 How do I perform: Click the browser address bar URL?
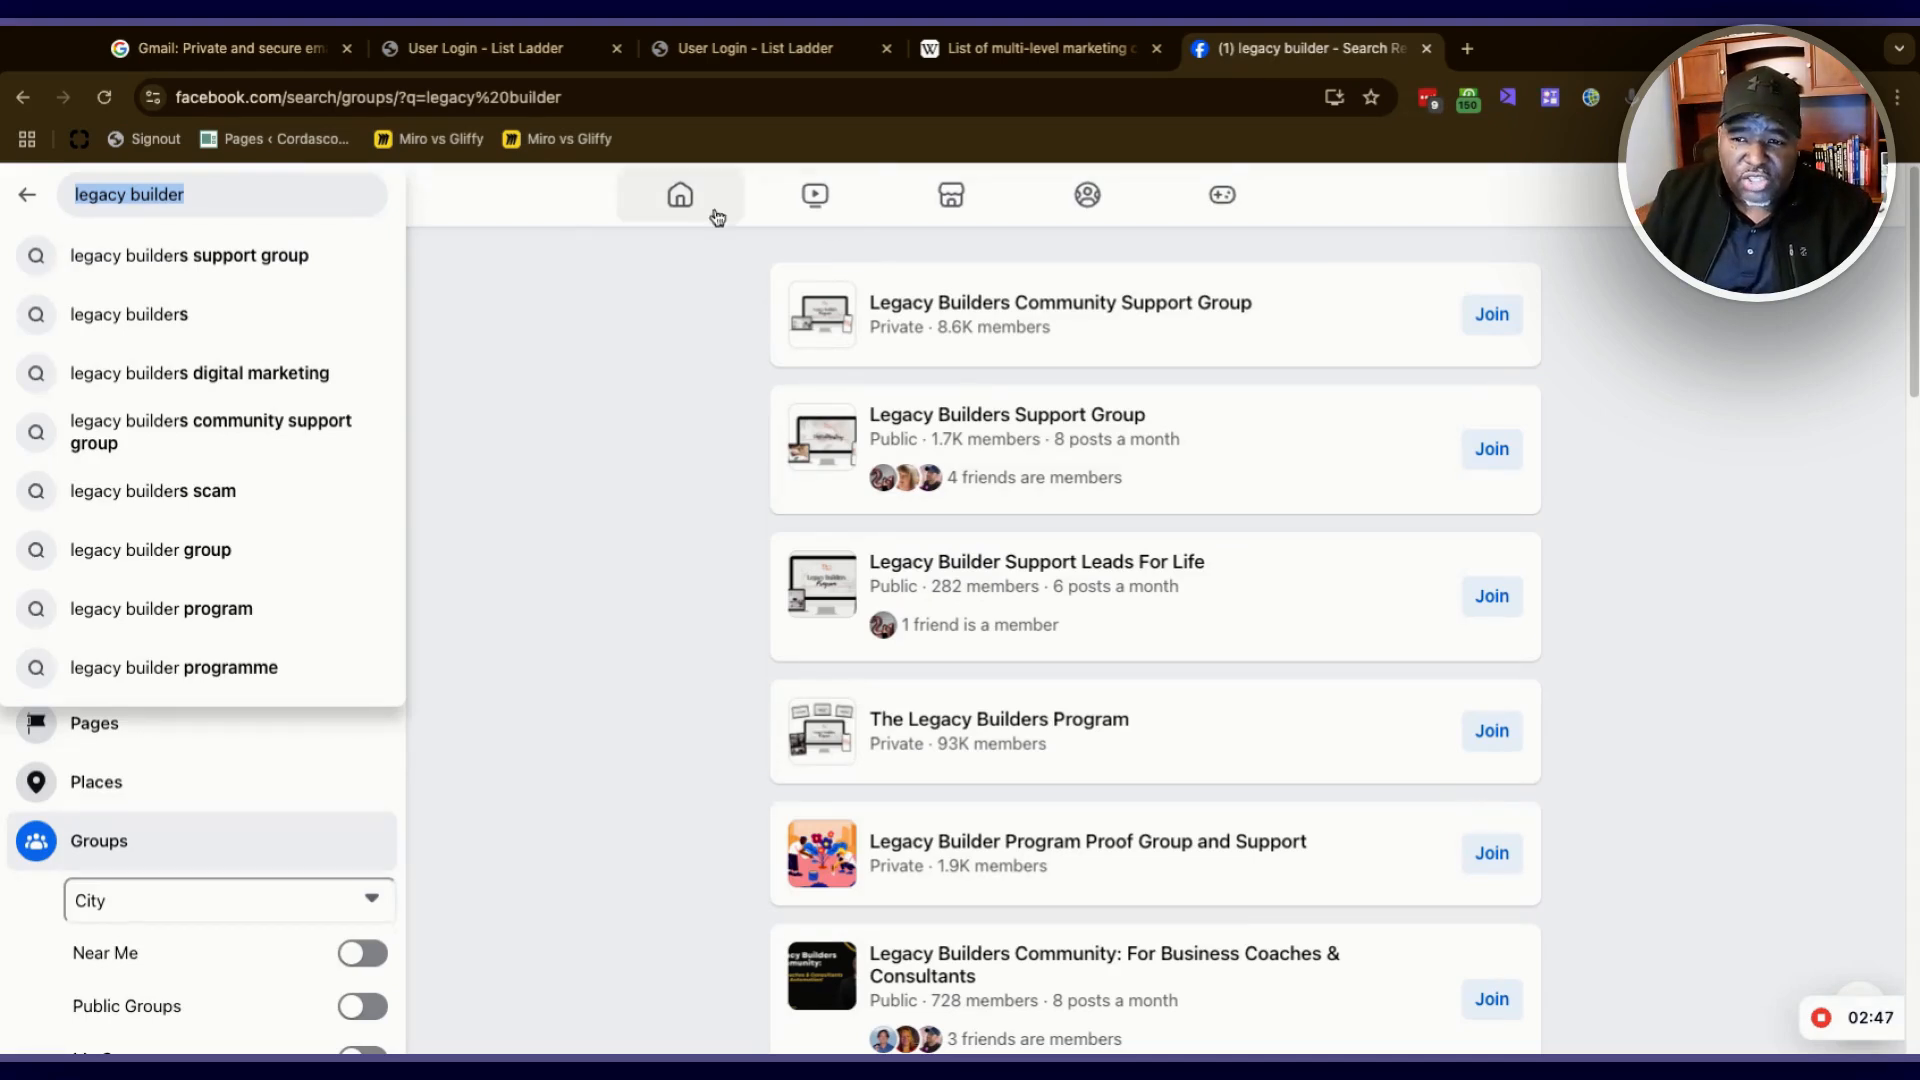pos(368,97)
